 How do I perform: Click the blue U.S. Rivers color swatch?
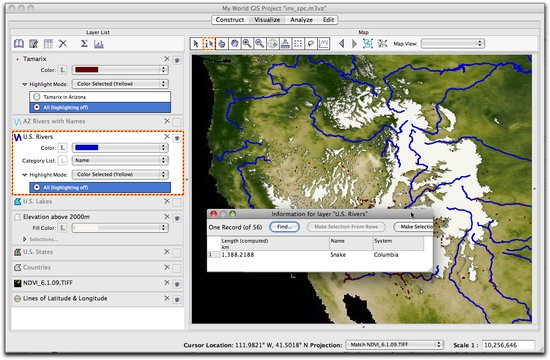(87, 148)
